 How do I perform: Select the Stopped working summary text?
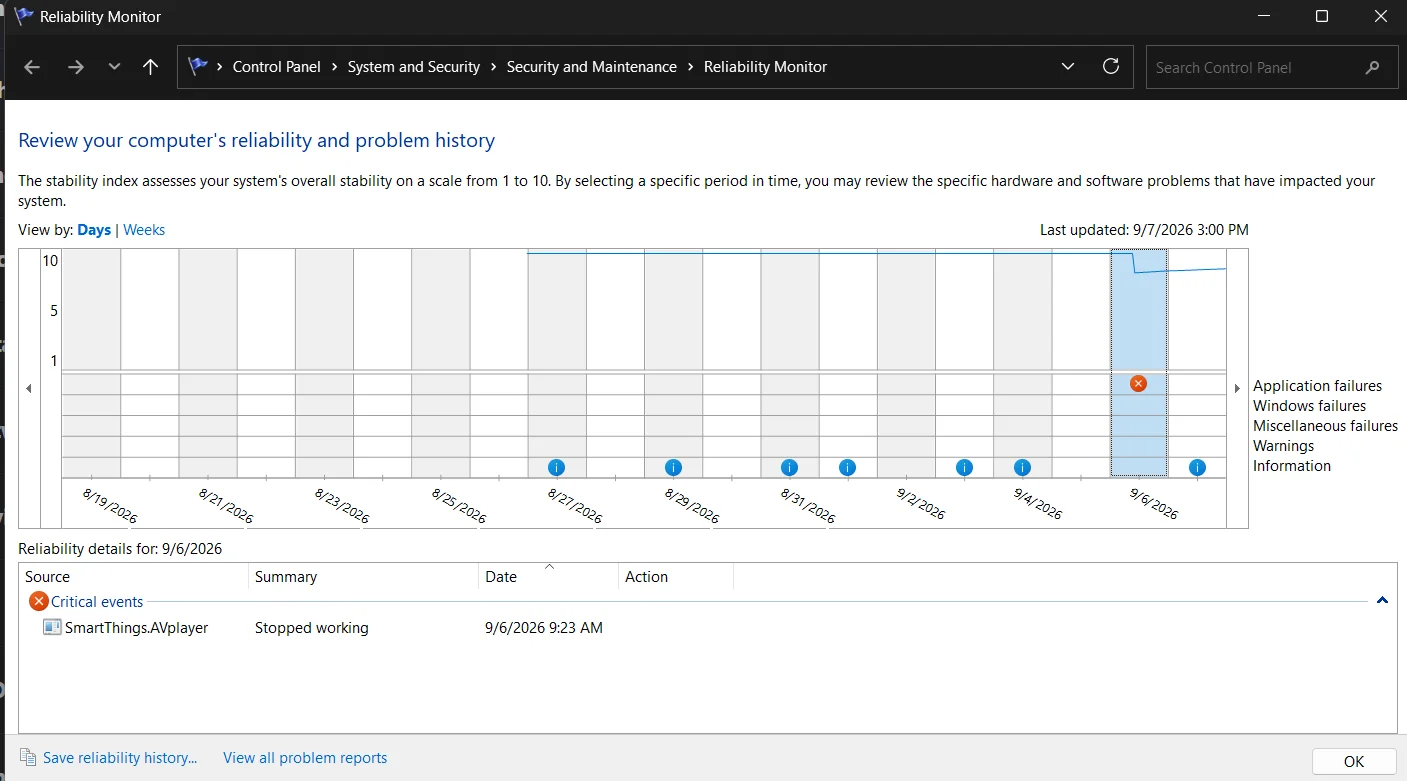point(312,628)
